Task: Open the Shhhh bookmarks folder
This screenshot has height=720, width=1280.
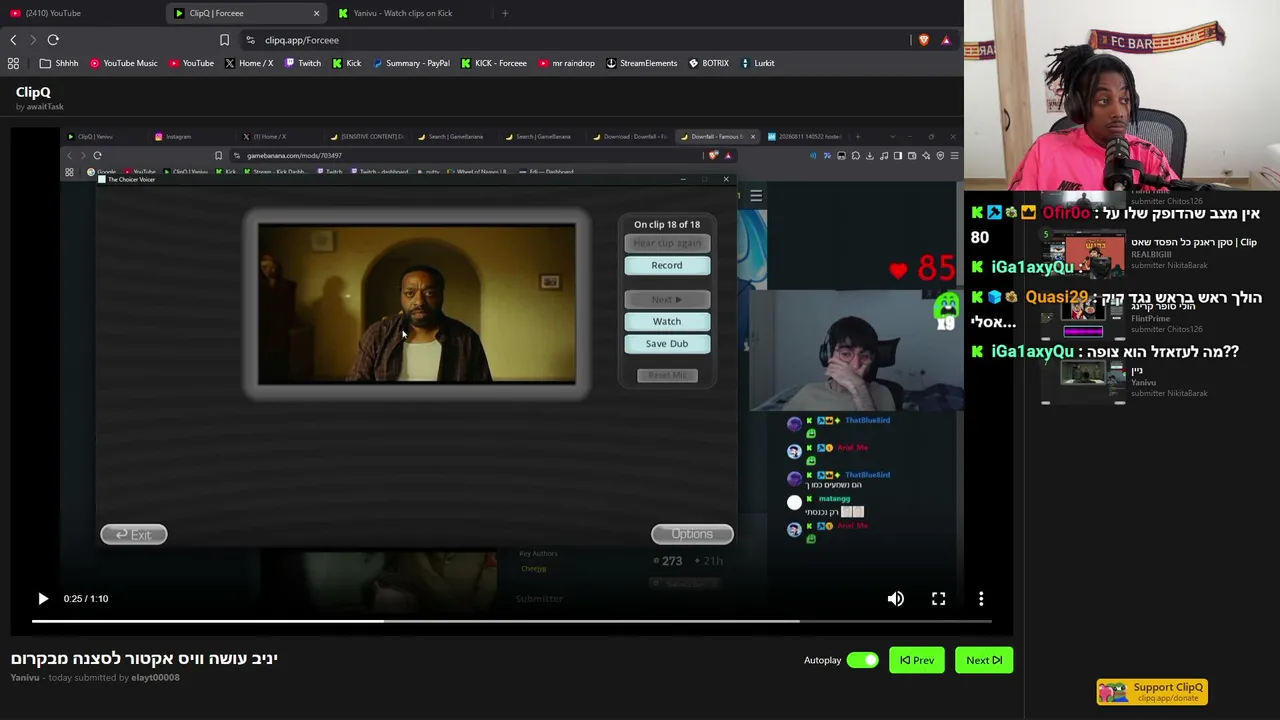Action: pos(59,63)
